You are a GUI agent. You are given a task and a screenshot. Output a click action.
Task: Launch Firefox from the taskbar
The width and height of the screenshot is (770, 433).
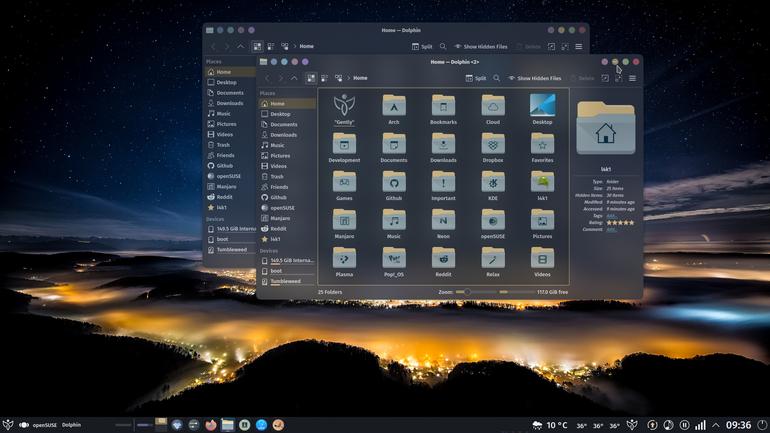pyautogui.click(x=211, y=425)
